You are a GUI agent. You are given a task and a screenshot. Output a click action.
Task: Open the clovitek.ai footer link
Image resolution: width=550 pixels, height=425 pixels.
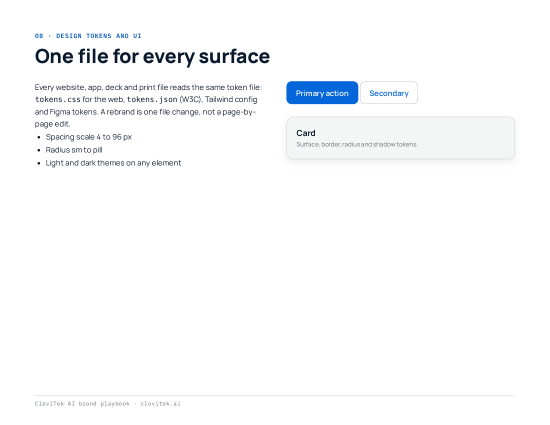point(161,404)
